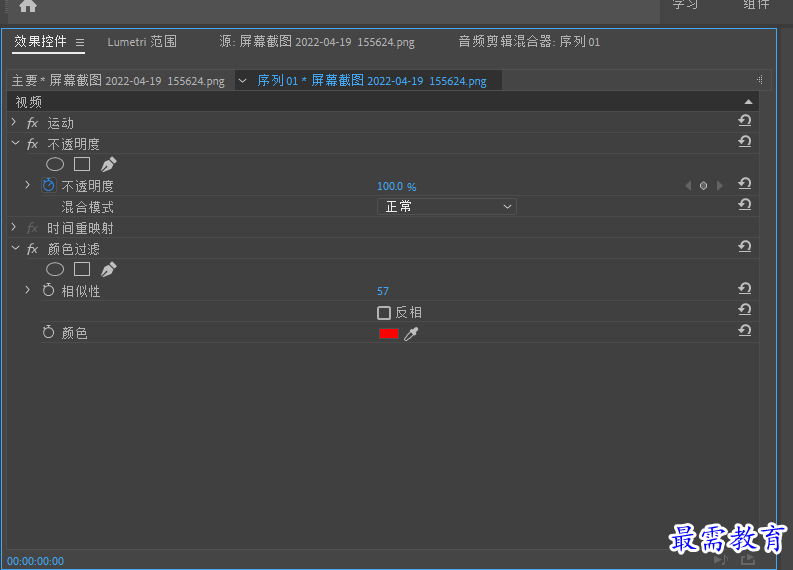The image size is (793, 570).
Task: Toggle the 运动 fx effect on or off
Action: pyautogui.click(x=32, y=123)
